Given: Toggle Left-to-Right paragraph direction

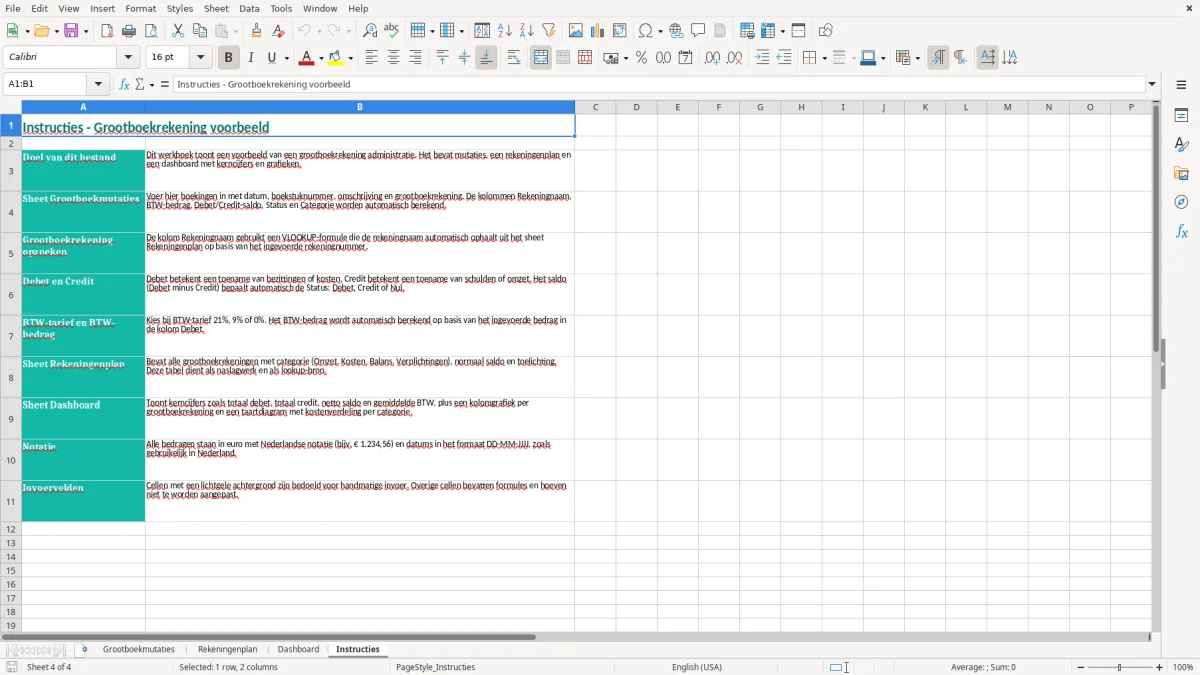Looking at the screenshot, I should 938,58.
